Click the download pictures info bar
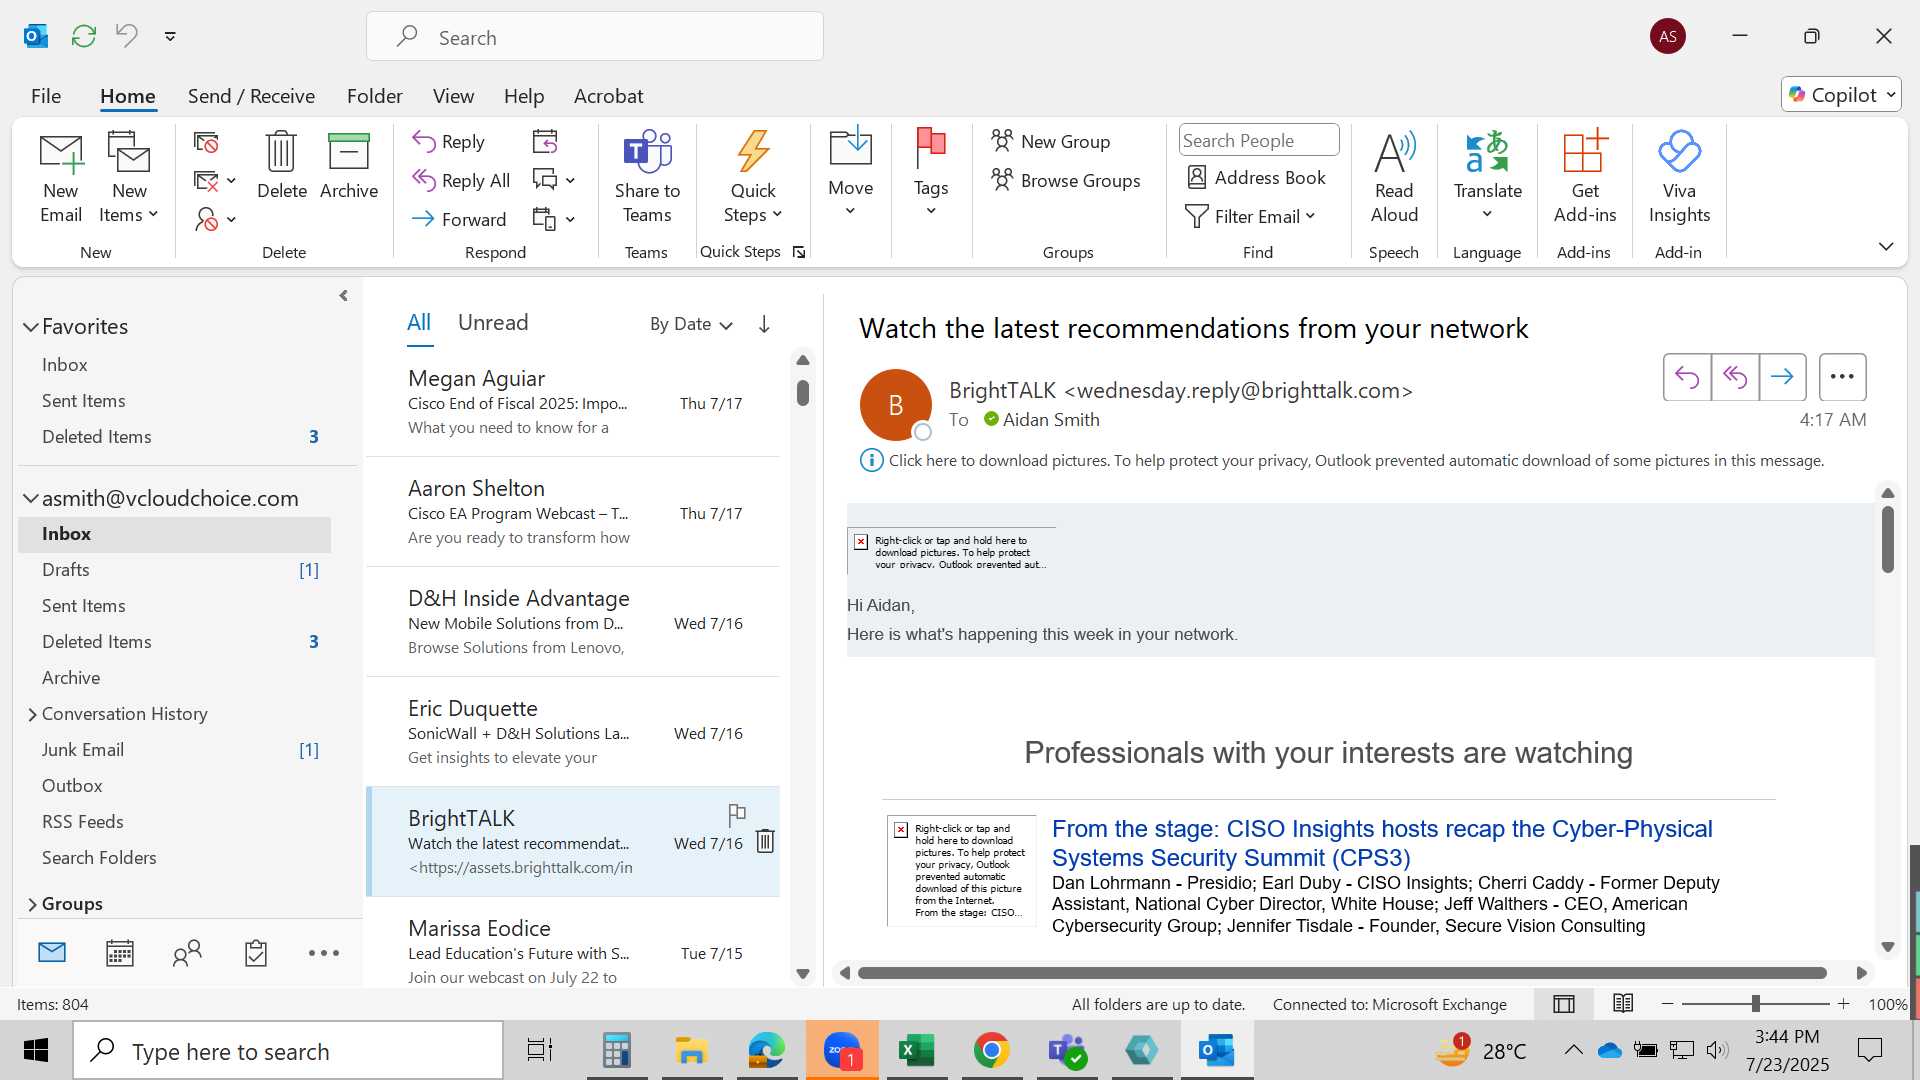1920x1080 pixels. tap(1342, 461)
